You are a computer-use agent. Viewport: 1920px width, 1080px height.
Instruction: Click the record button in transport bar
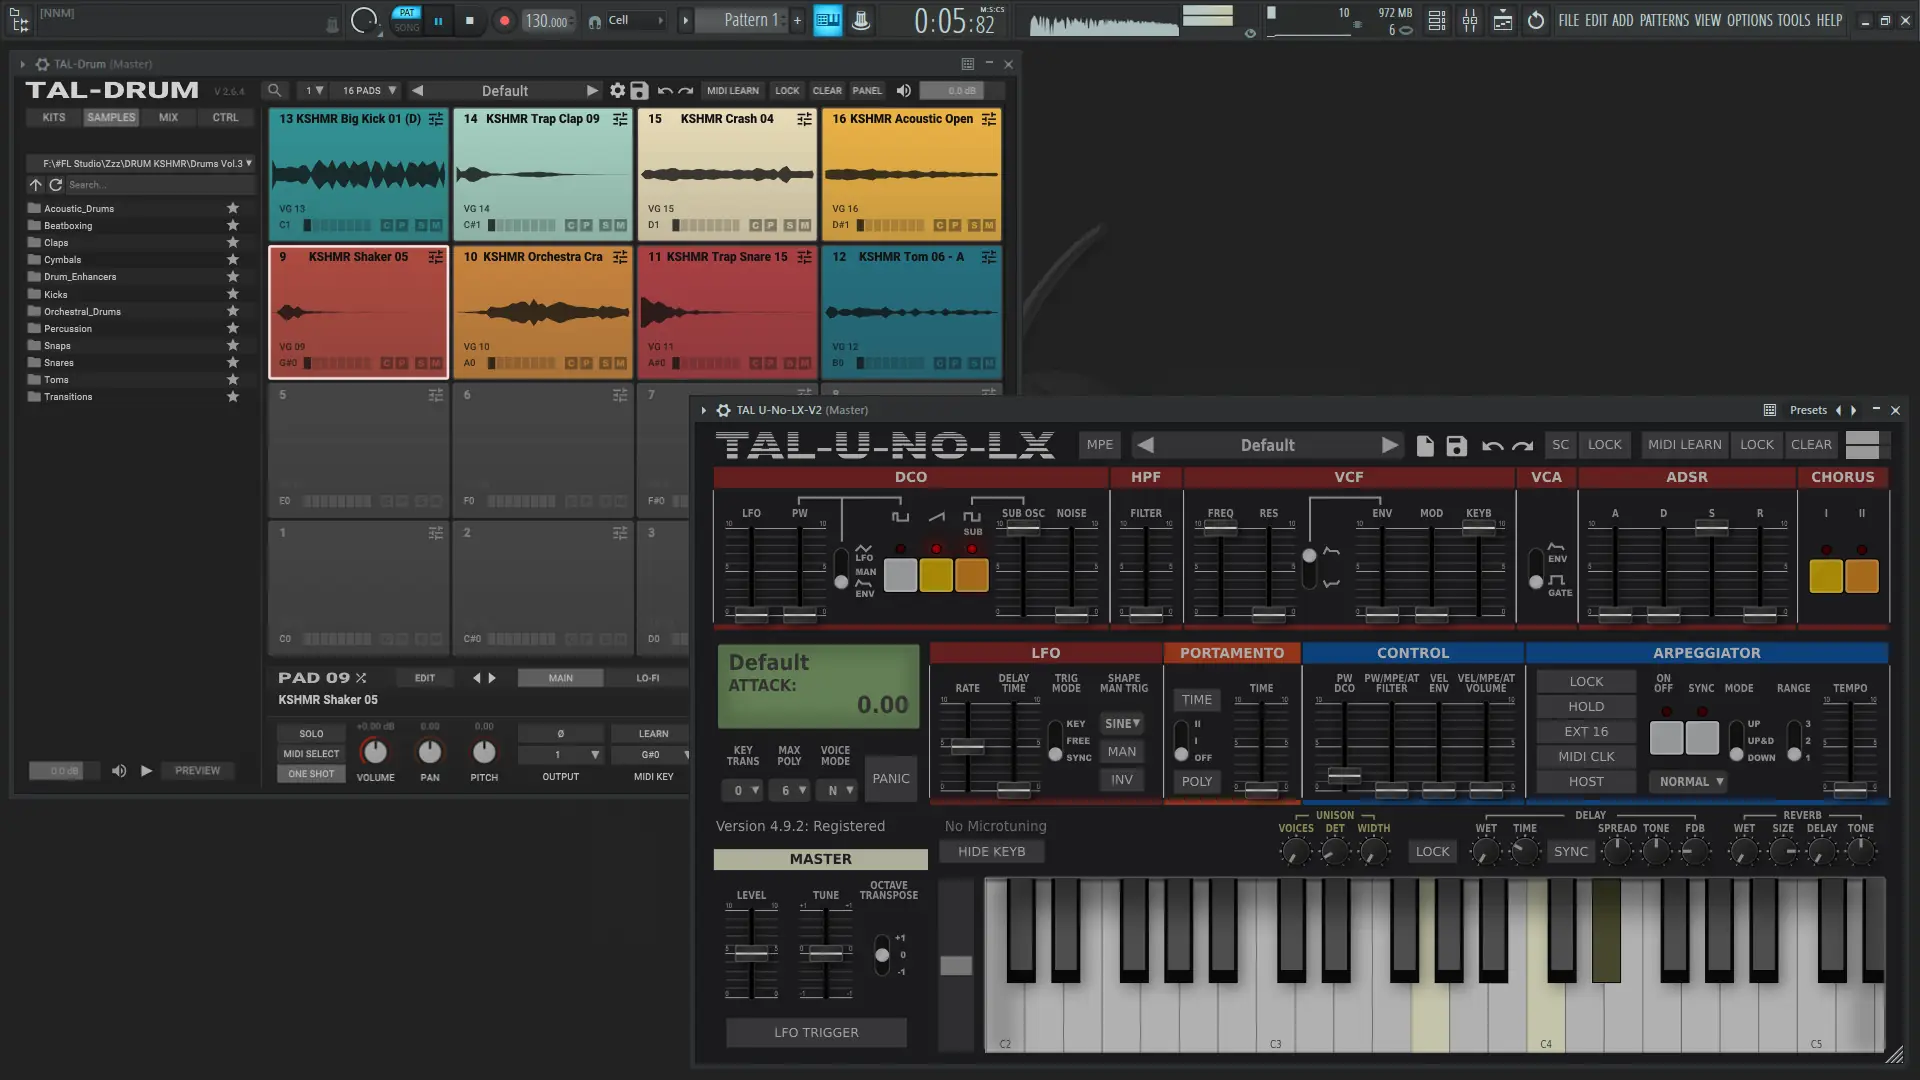tap(504, 21)
